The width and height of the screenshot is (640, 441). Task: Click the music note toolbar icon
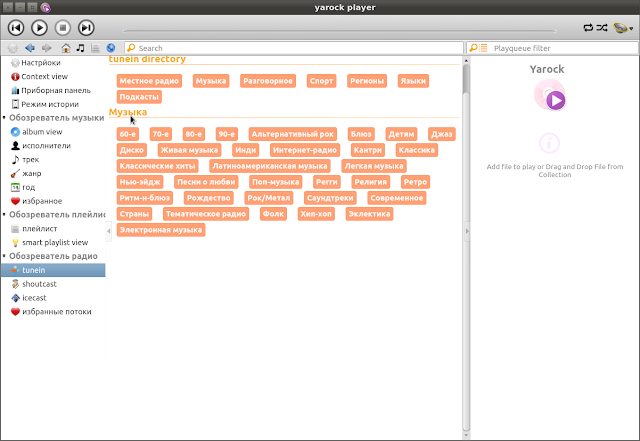tap(80, 48)
